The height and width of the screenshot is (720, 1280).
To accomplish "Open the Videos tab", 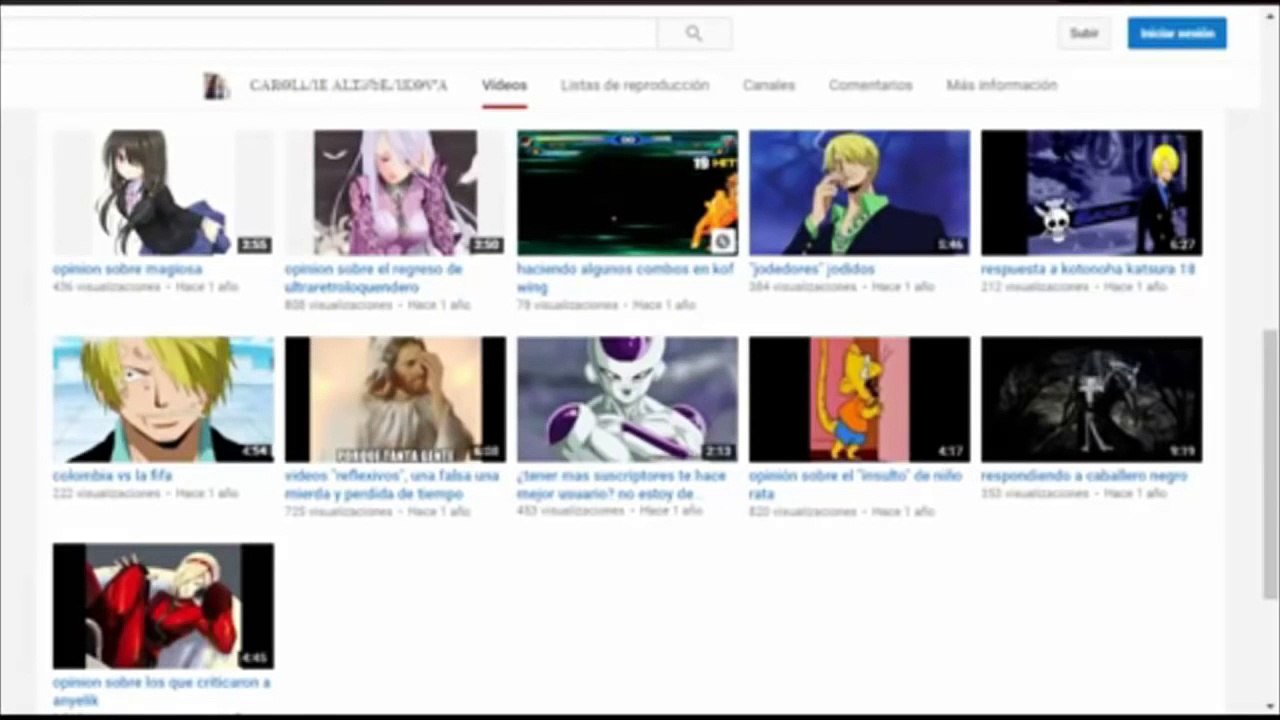I will 504,85.
